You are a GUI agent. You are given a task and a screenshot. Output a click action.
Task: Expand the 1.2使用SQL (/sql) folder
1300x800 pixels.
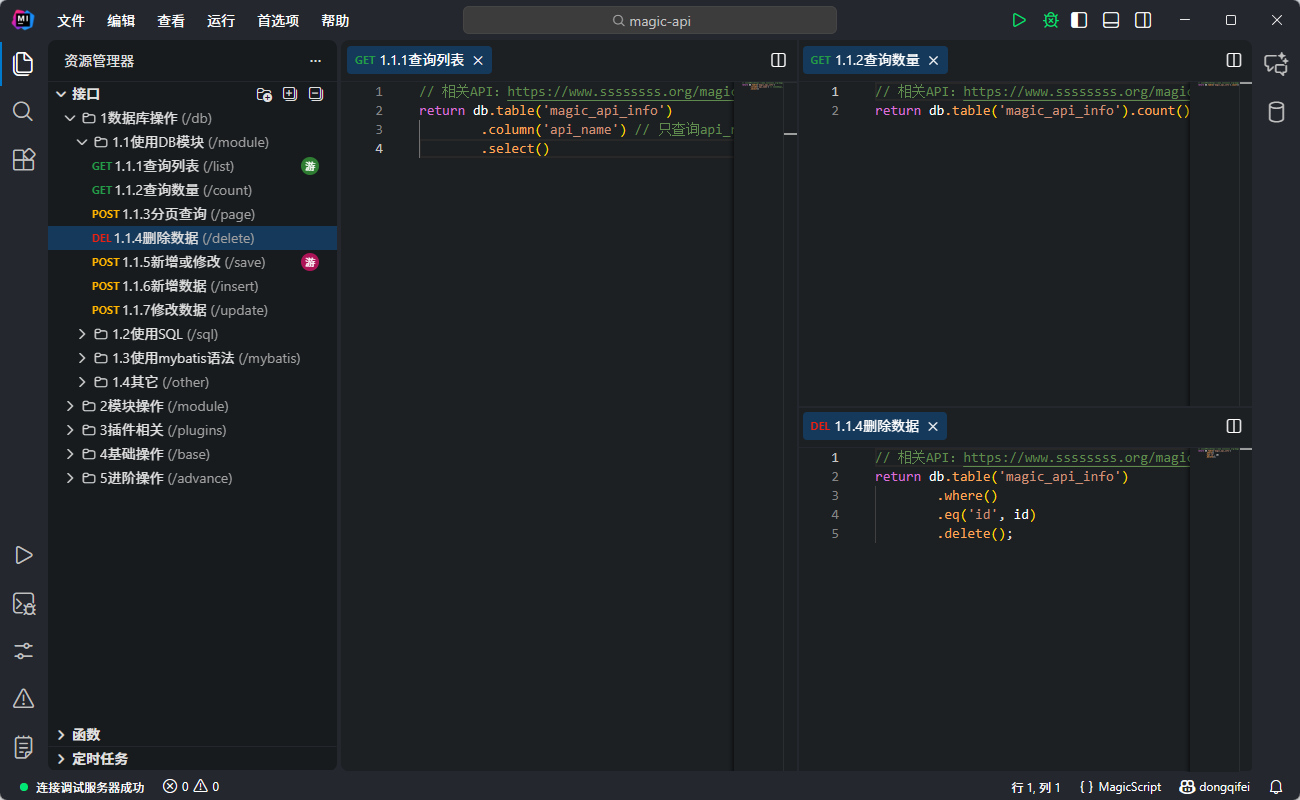[x=83, y=334]
